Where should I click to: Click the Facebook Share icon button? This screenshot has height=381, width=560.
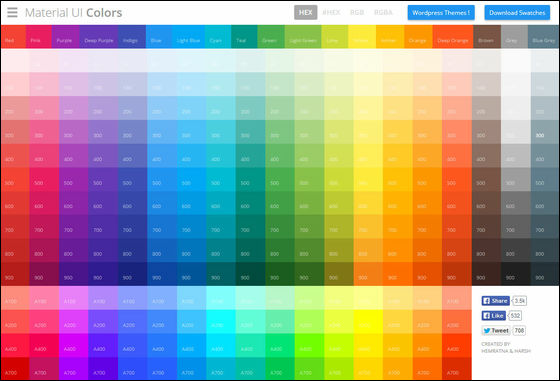(x=495, y=301)
